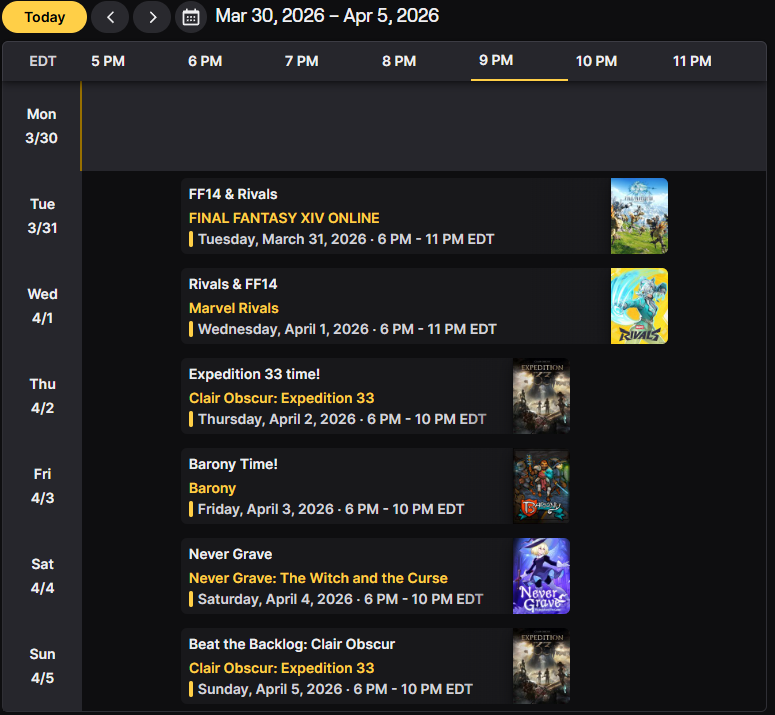The width and height of the screenshot is (775, 715).
Task: Click Wednesday, April 1 time text
Action: coord(347,329)
